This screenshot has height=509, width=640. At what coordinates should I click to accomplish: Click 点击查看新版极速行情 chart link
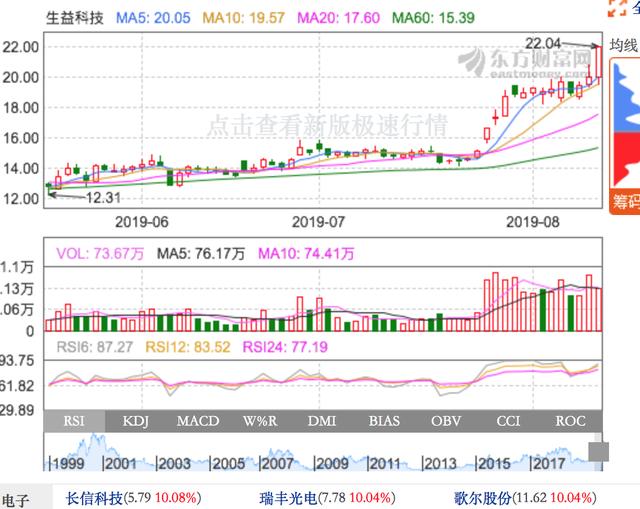pyautogui.click(x=327, y=125)
